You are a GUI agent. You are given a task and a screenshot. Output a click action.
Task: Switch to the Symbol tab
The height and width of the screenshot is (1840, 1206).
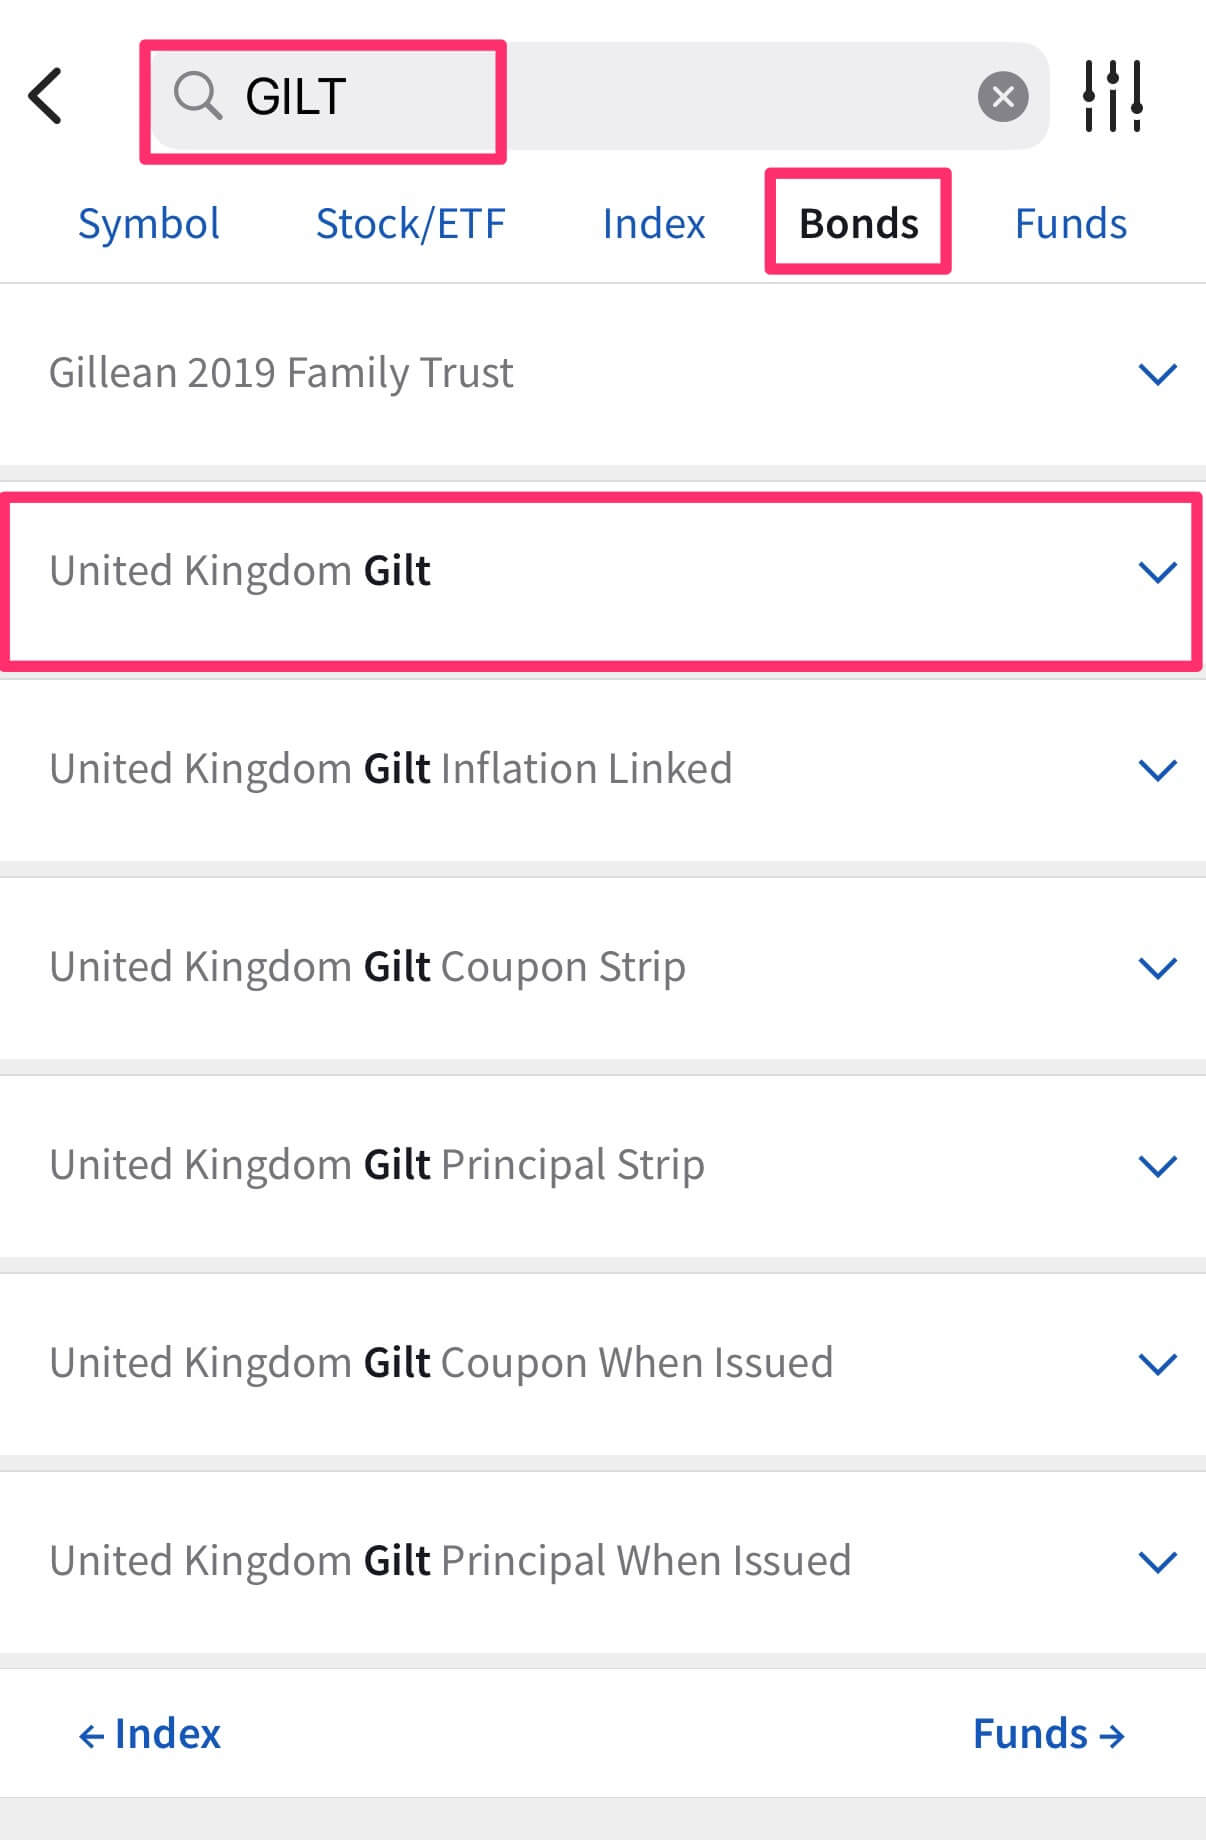(x=149, y=223)
